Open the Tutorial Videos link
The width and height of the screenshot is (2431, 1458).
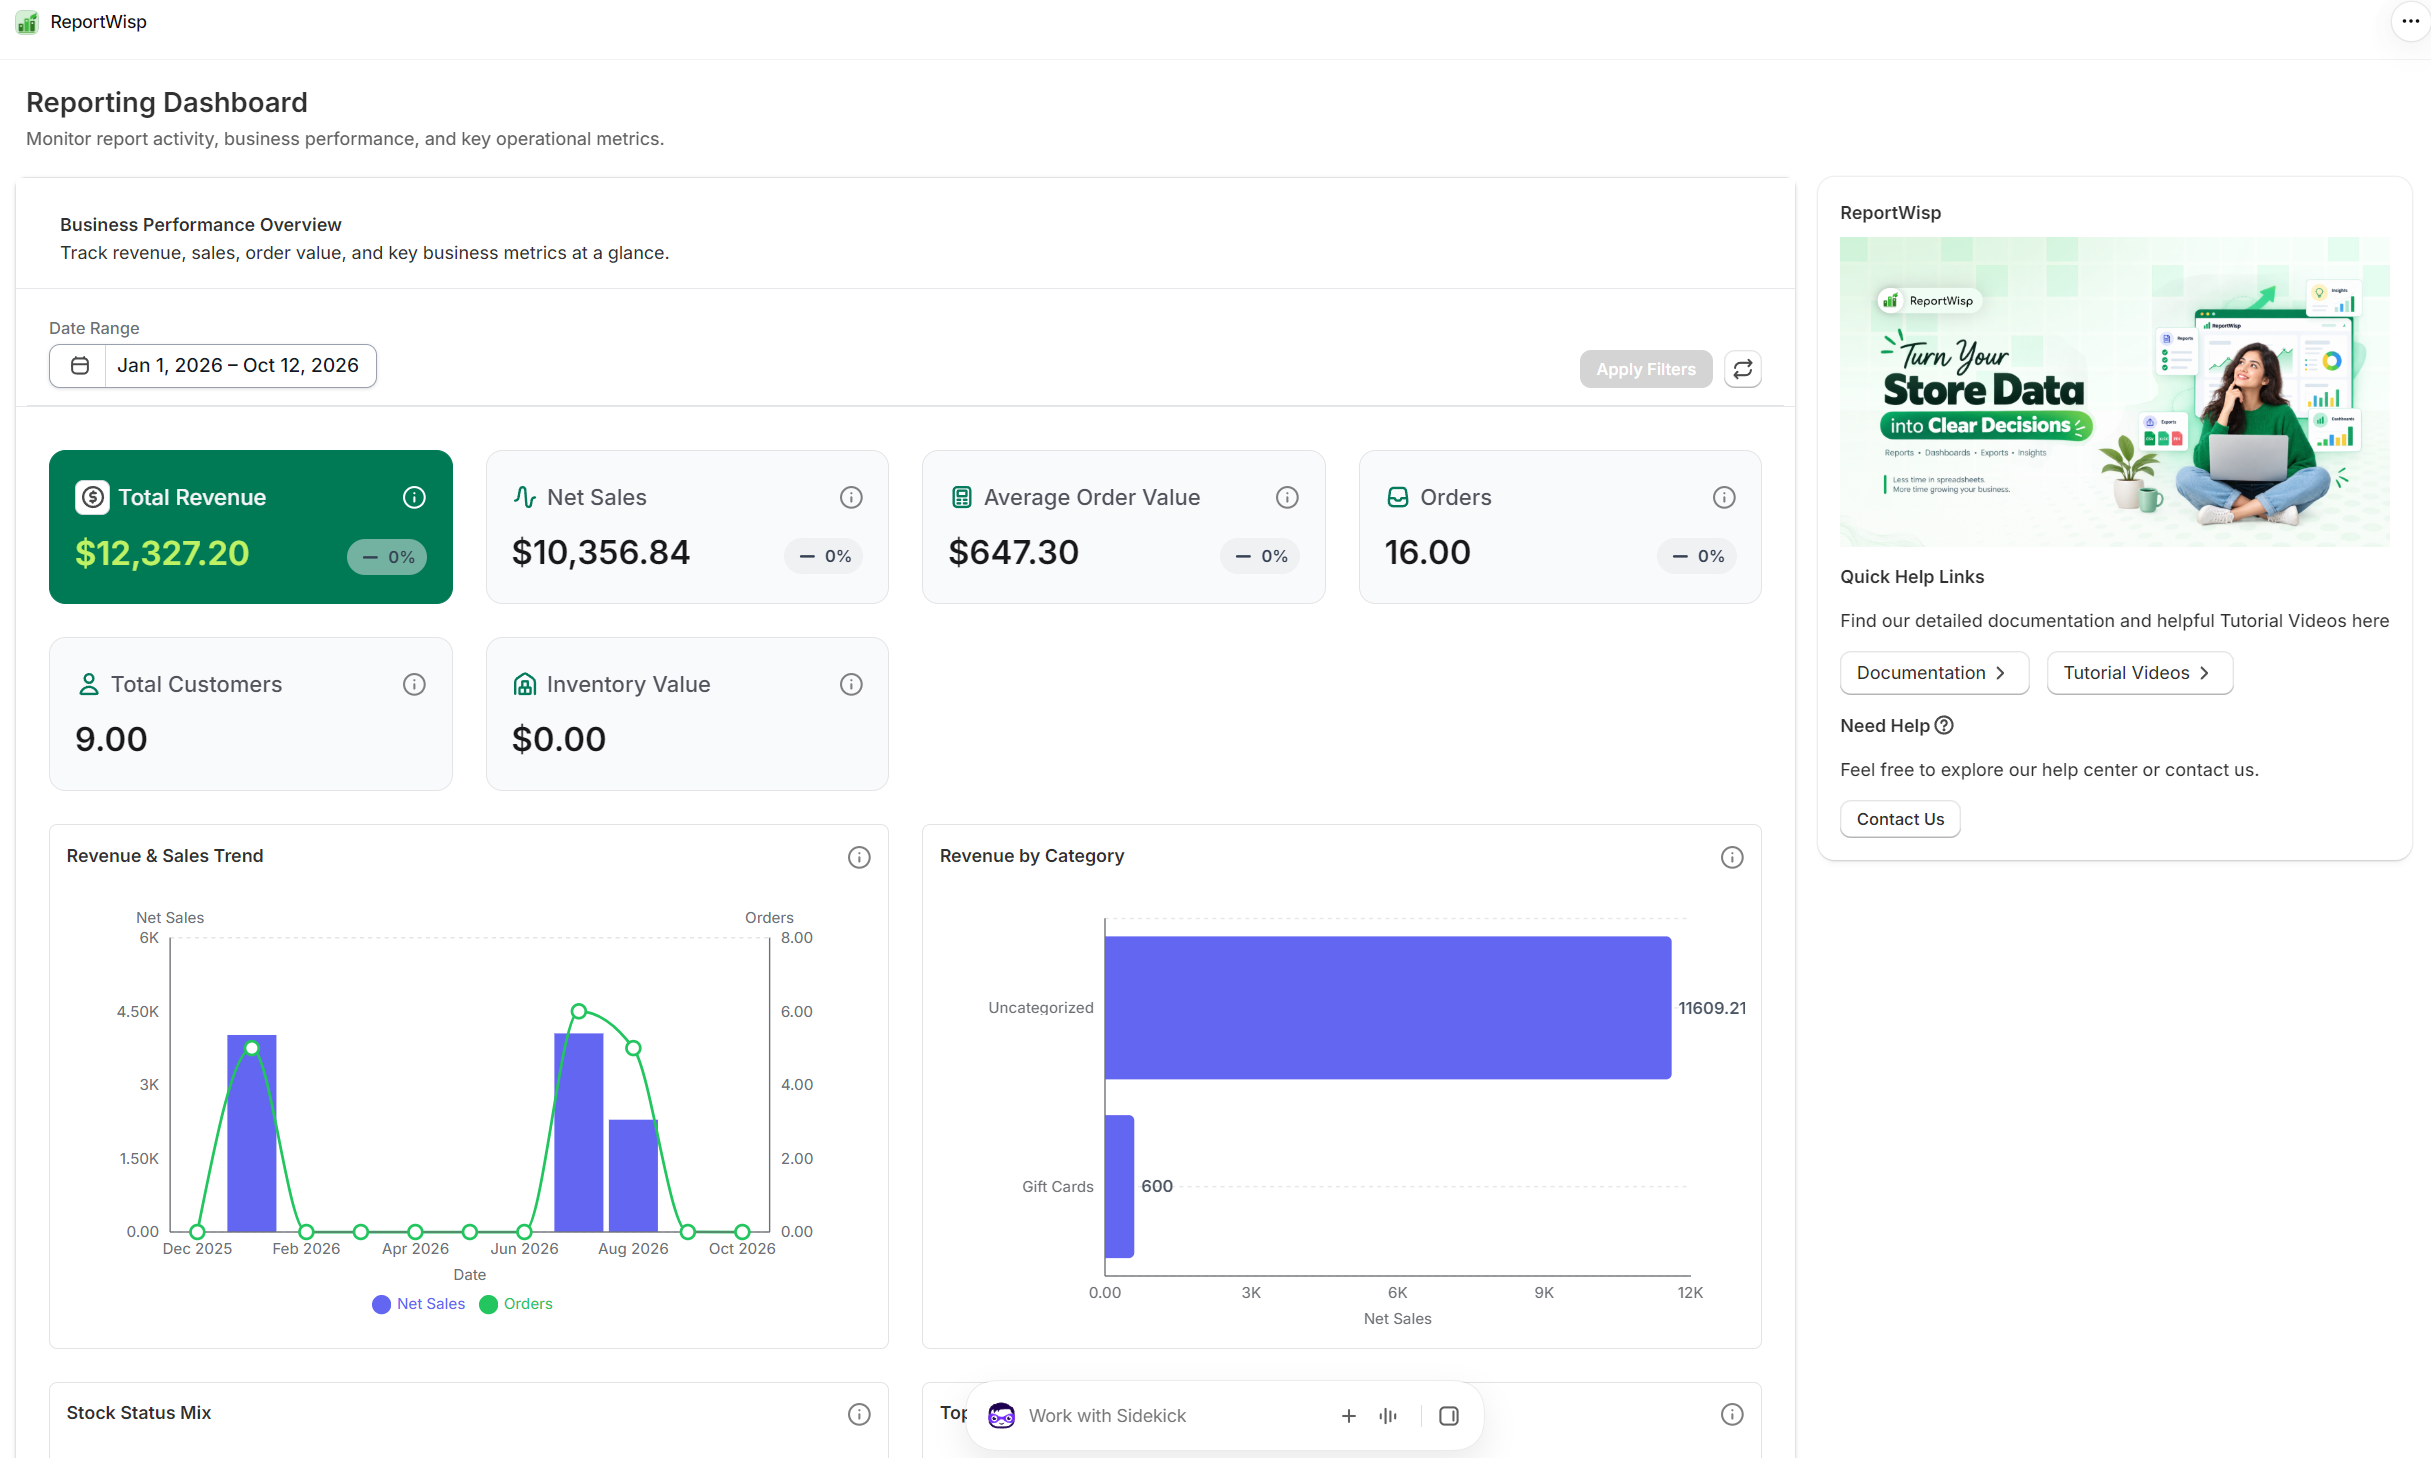point(2139,673)
